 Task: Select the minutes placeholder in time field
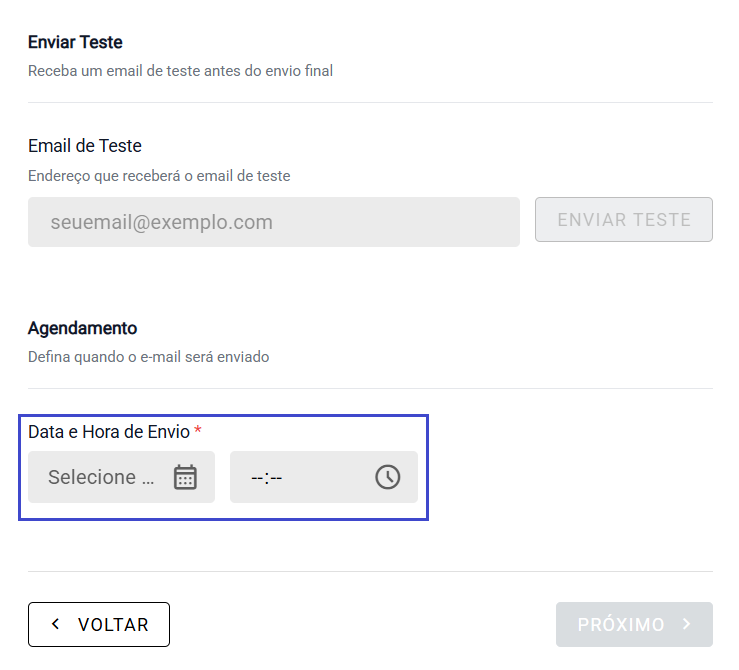tap(275, 478)
